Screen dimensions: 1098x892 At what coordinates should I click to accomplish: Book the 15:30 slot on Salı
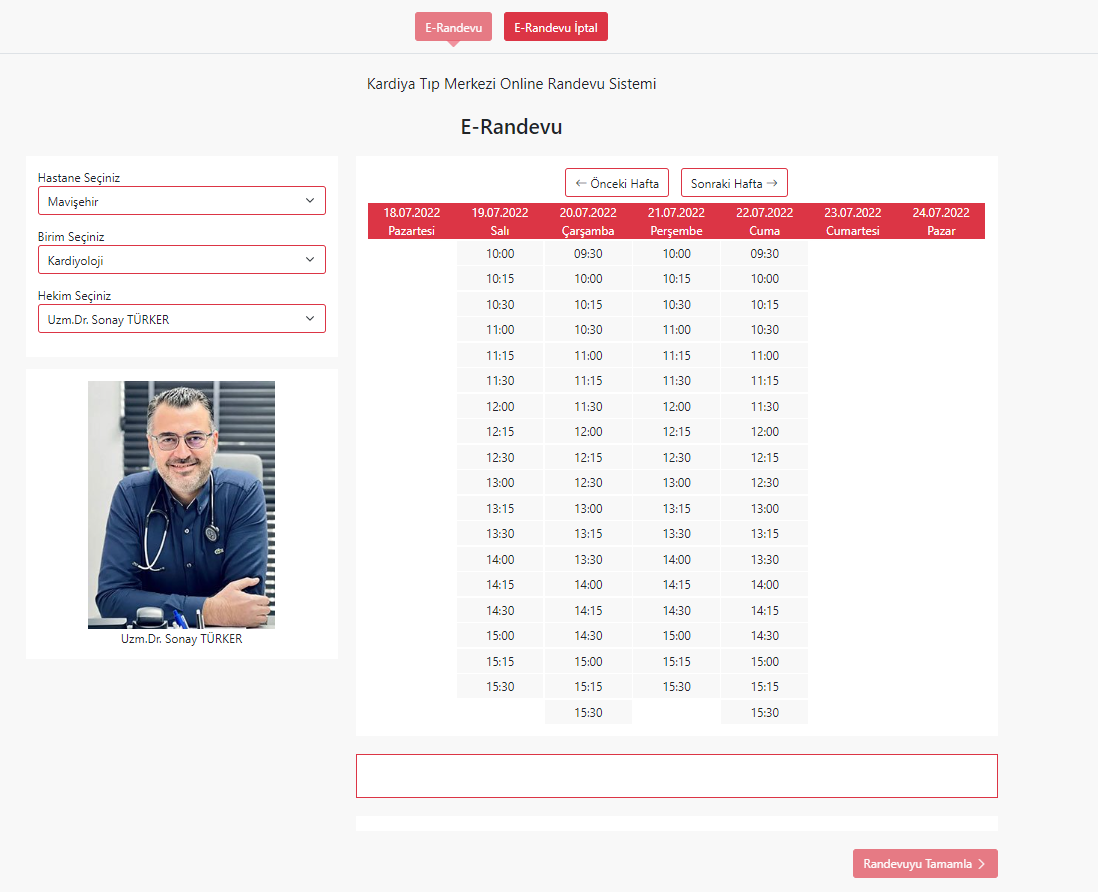pos(500,687)
